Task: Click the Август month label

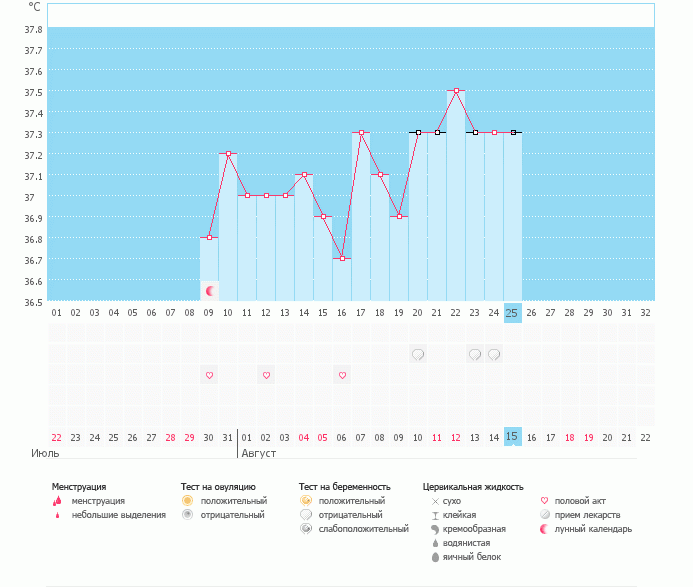Action: click(257, 453)
